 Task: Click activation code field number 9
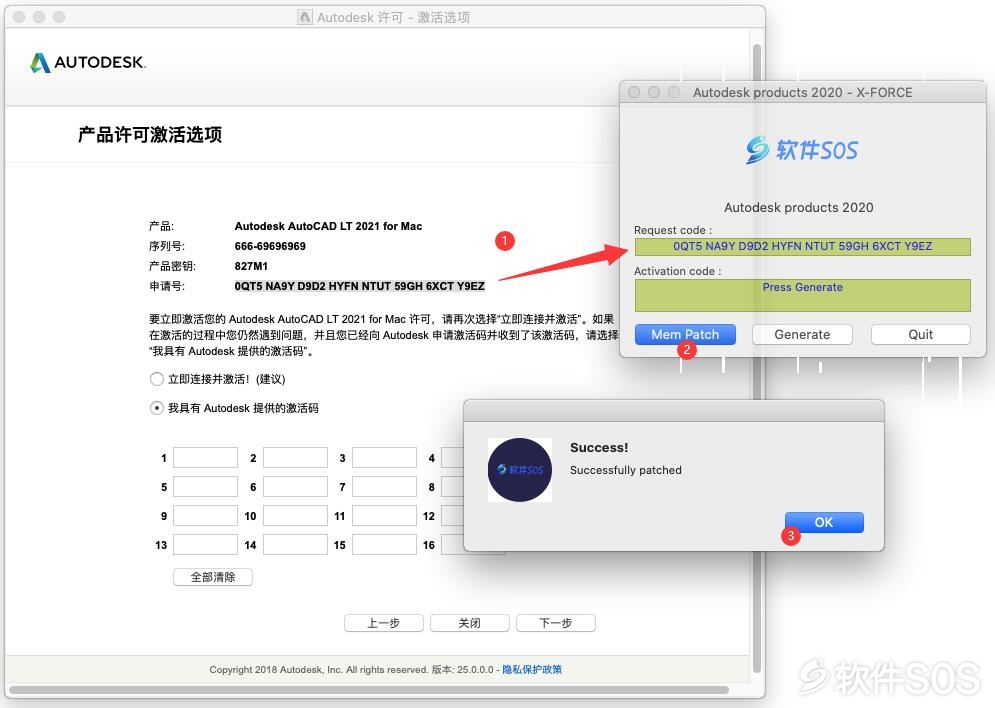(206, 516)
